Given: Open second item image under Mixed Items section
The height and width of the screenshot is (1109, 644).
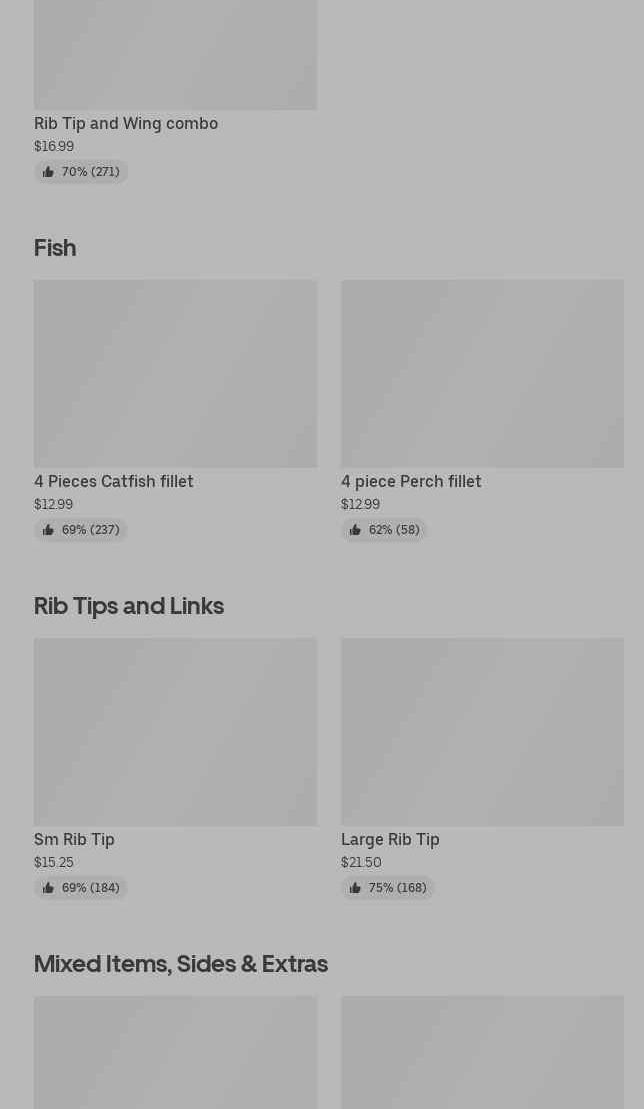Looking at the screenshot, I should [482, 1052].
